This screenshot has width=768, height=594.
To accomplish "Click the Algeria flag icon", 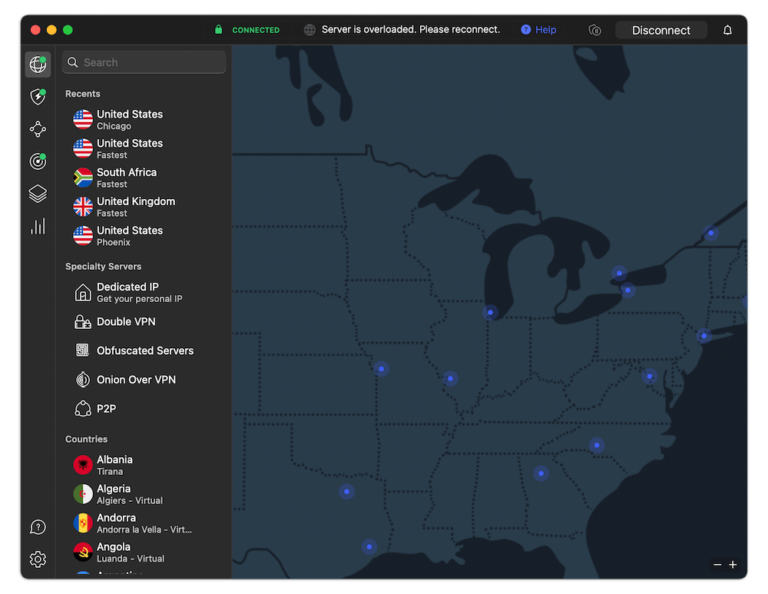I will click(x=83, y=494).
